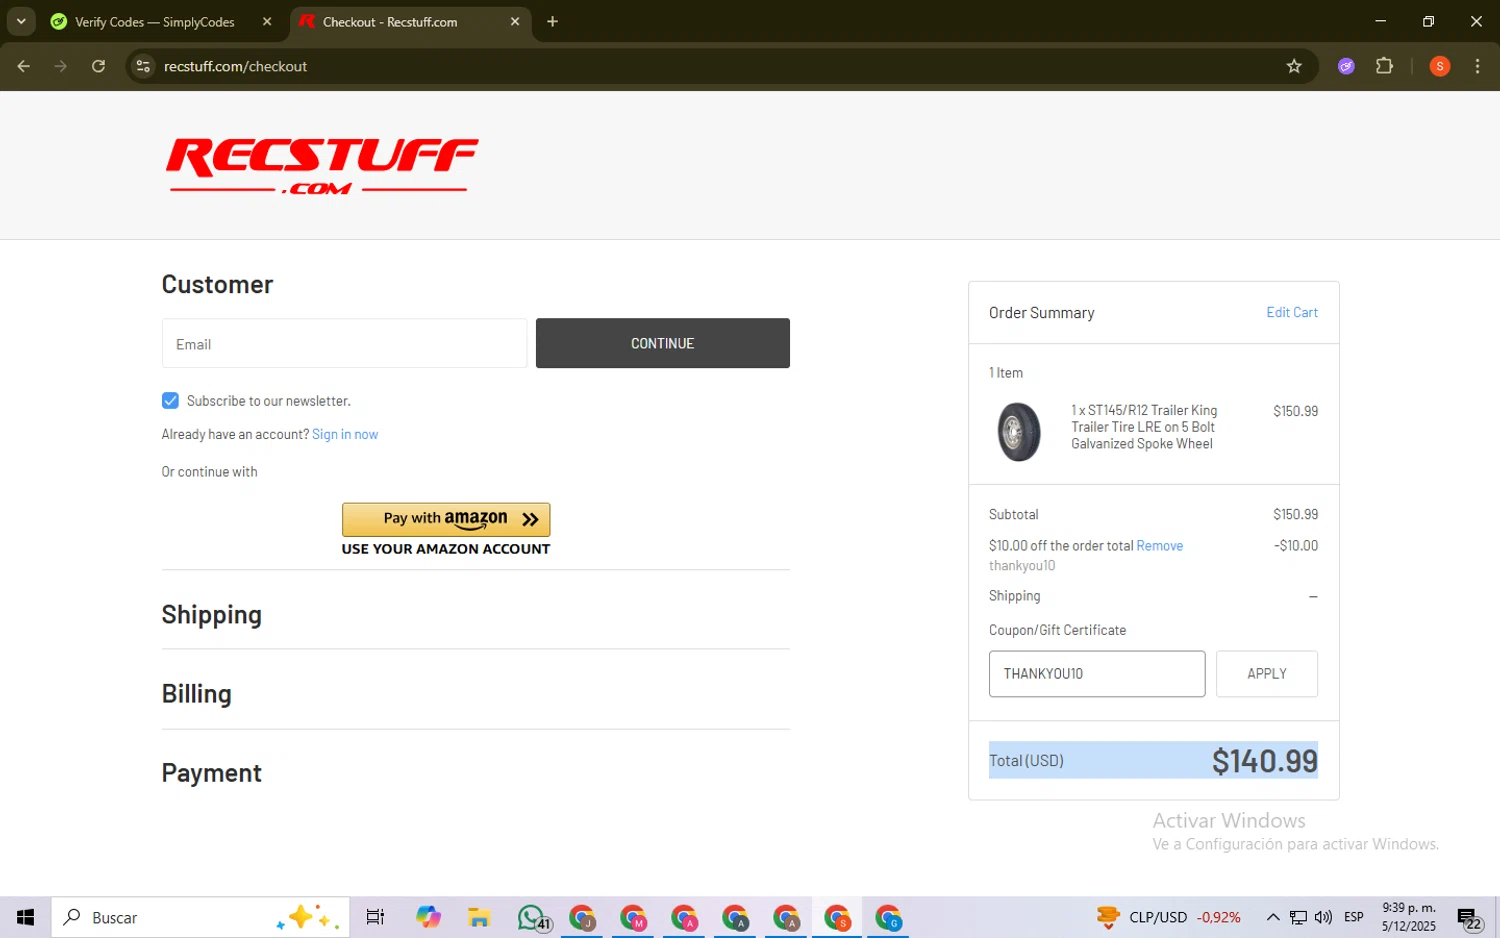Click the Recstuff.com logo
This screenshot has width=1500, height=938.
point(321,166)
